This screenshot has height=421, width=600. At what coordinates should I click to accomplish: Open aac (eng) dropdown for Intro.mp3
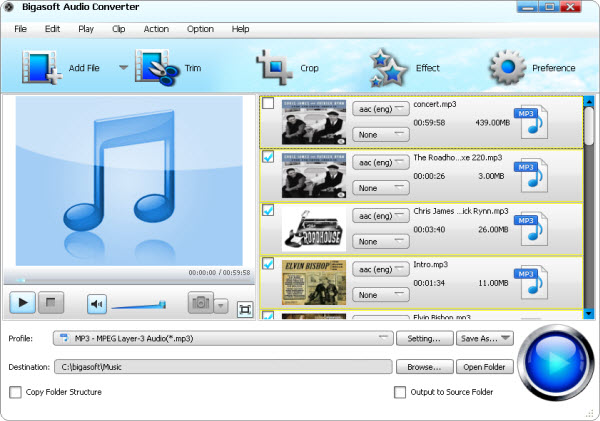[x=381, y=269]
